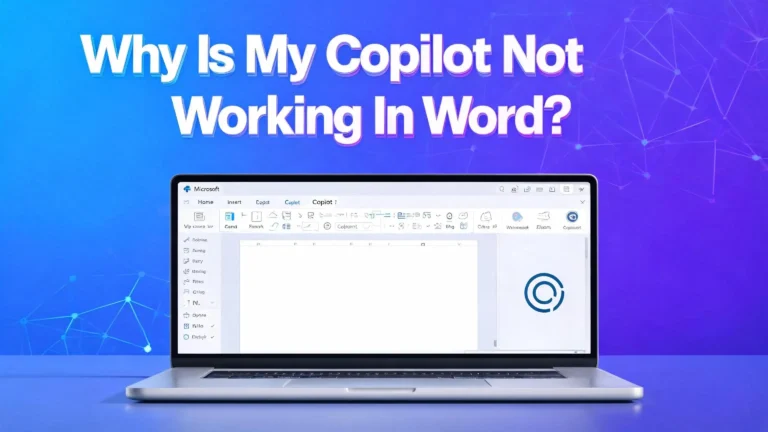Image resolution: width=768 pixels, height=432 pixels.
Task: Open search via the title bar magnifier icon
Action: click(x=502, y=189)
